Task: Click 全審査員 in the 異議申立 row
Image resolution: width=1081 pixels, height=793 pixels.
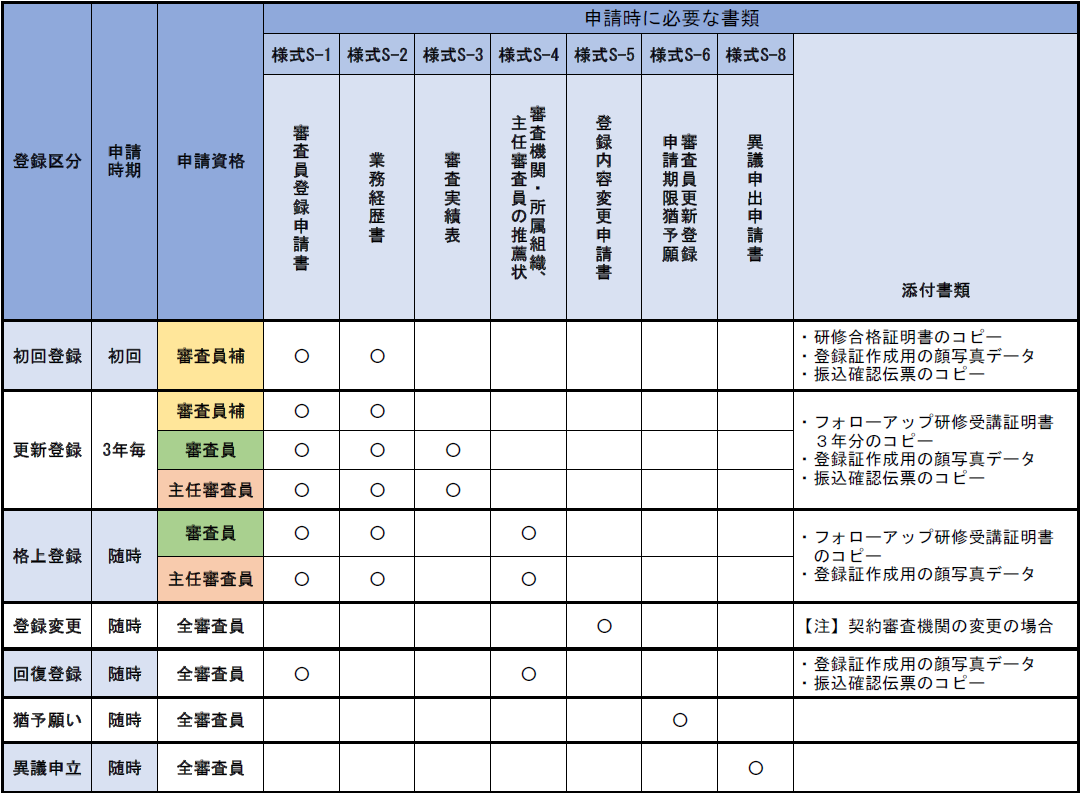Action: [x=210, y=767]
